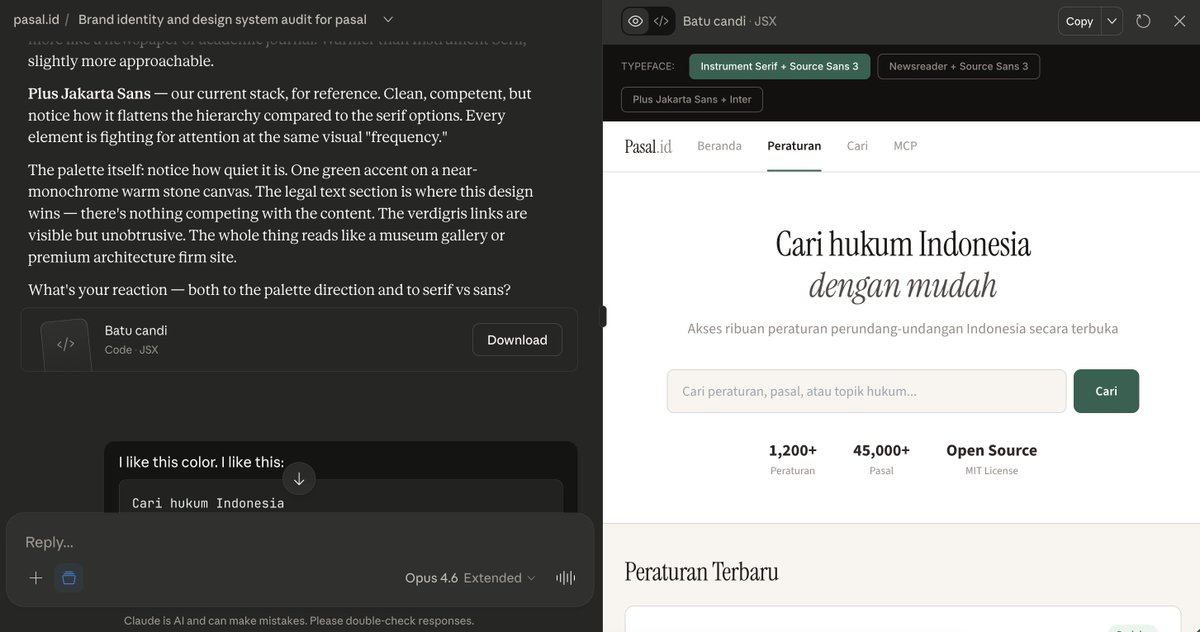Open the Peraturan nav tab
1200x632 pixels.
(x=794, y=146)
